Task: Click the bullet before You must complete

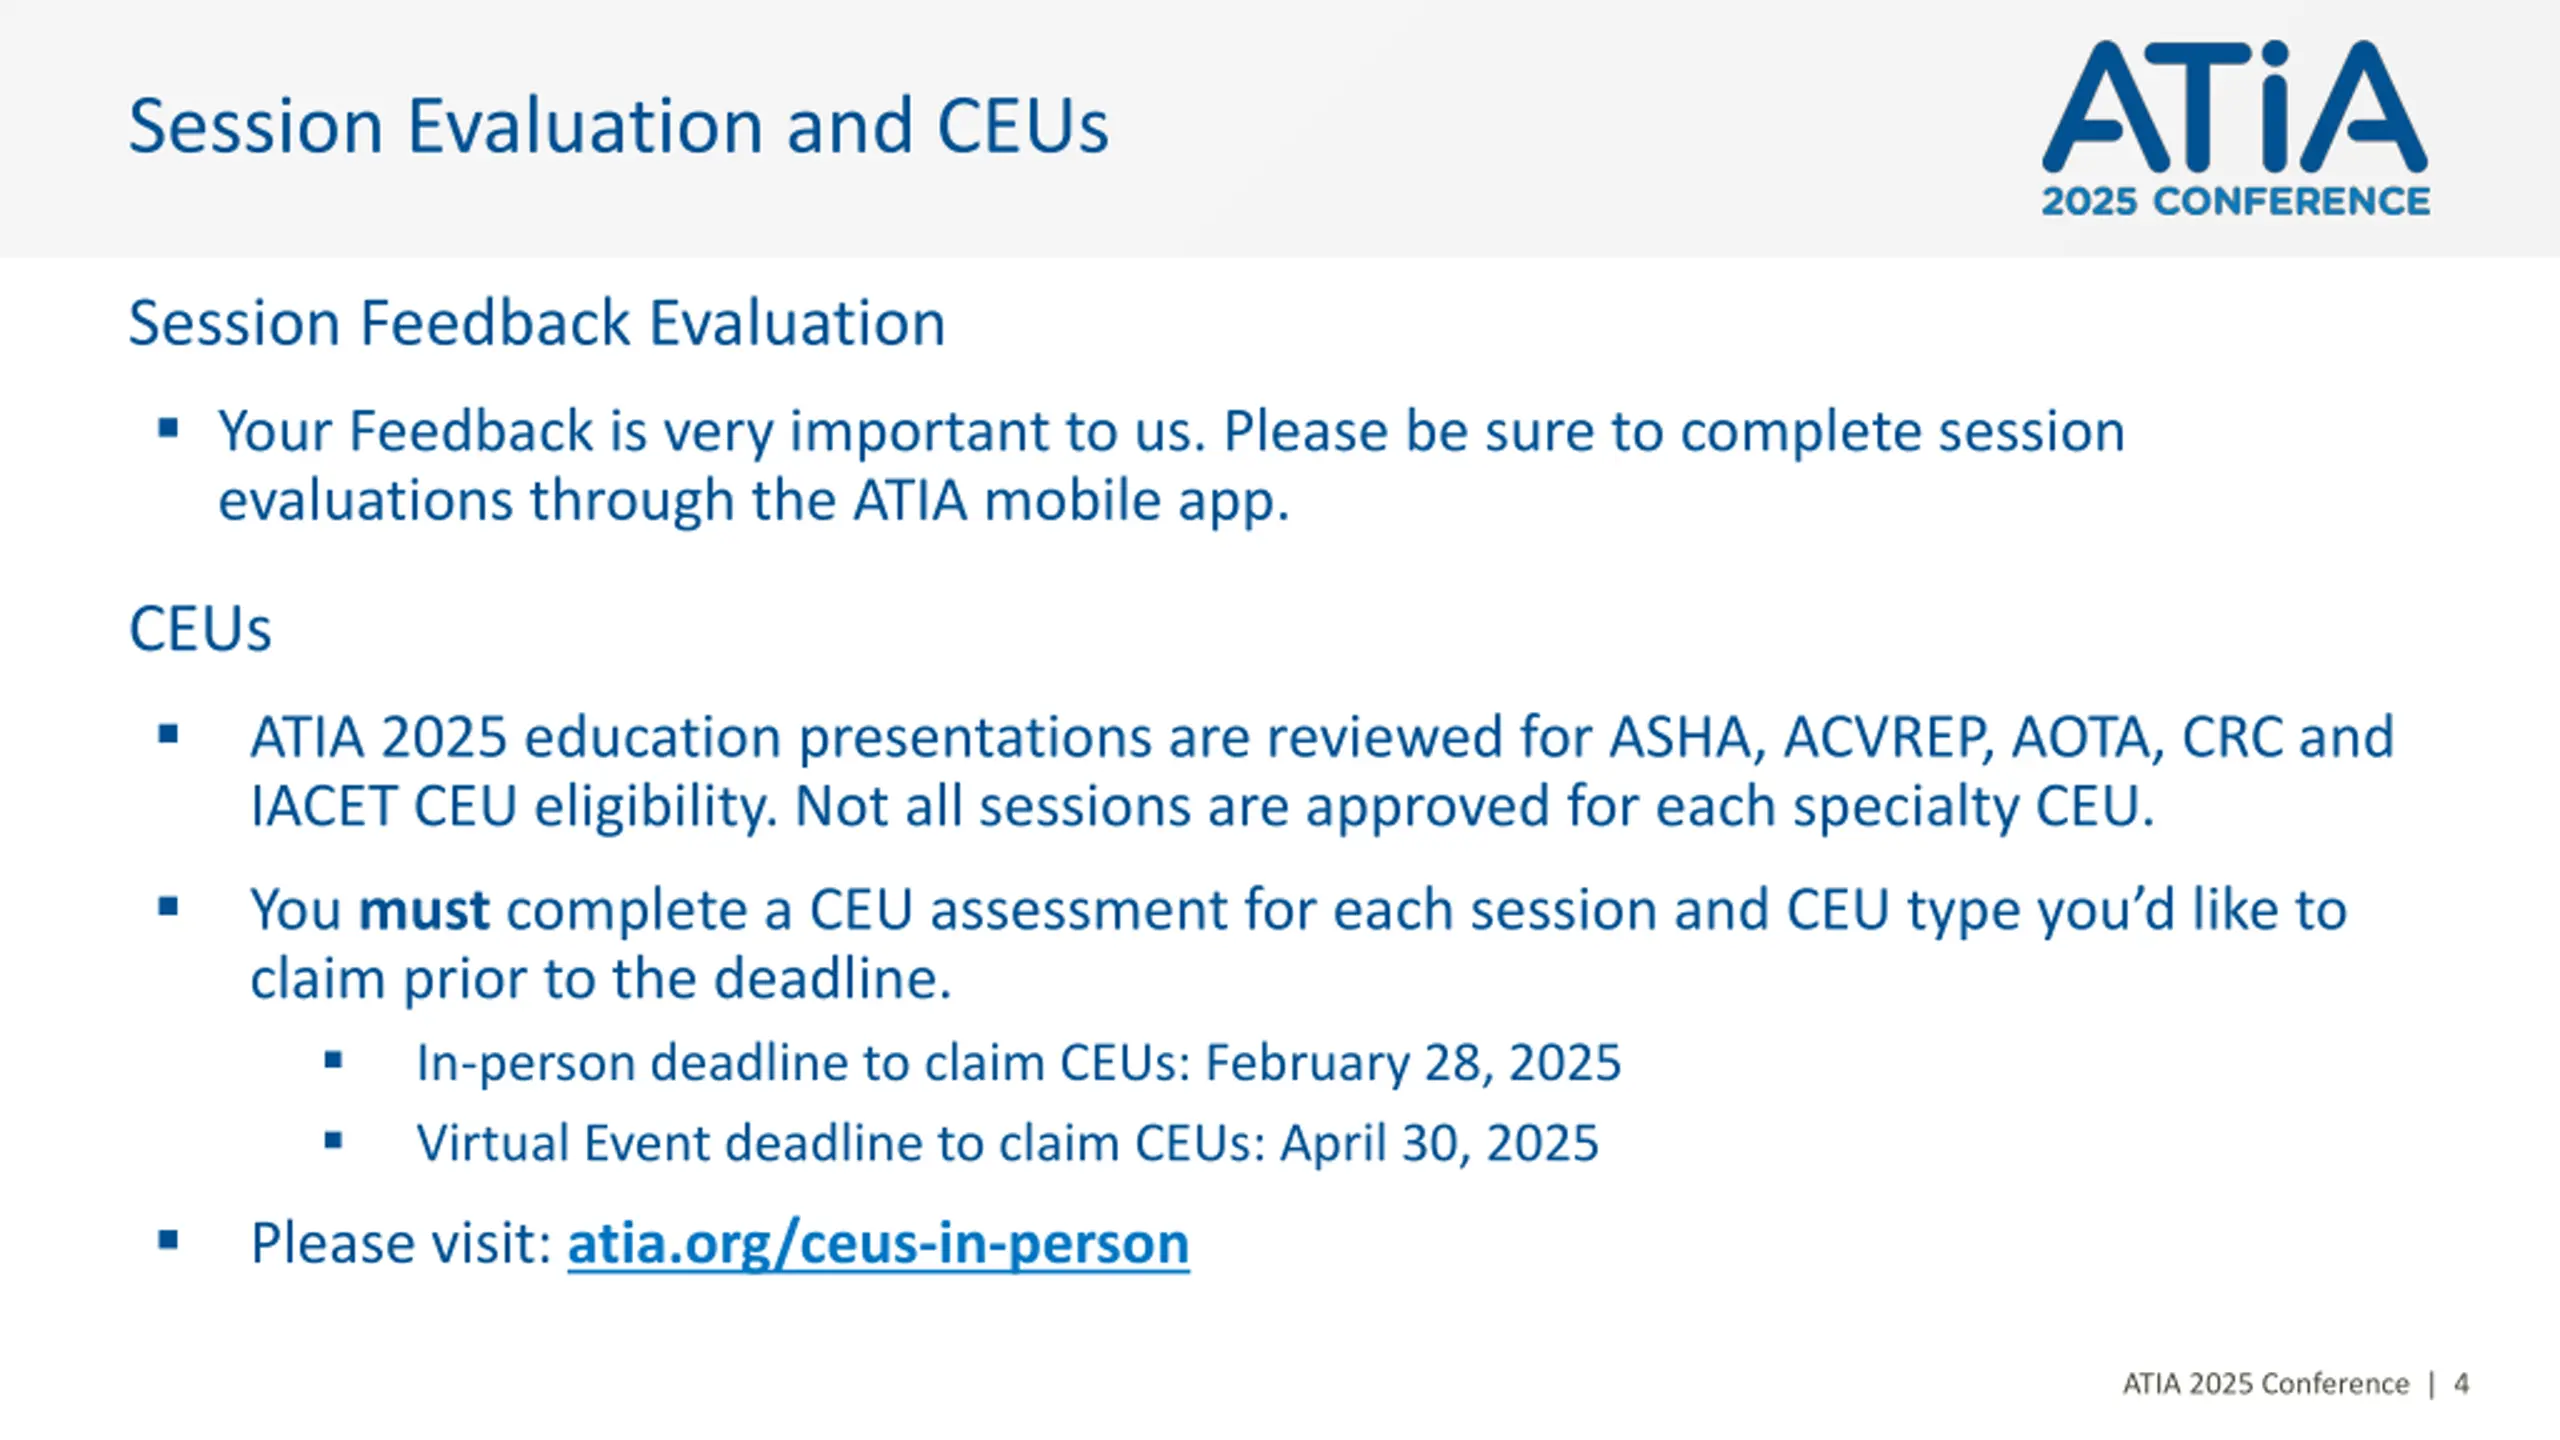Action: point(168,907)
